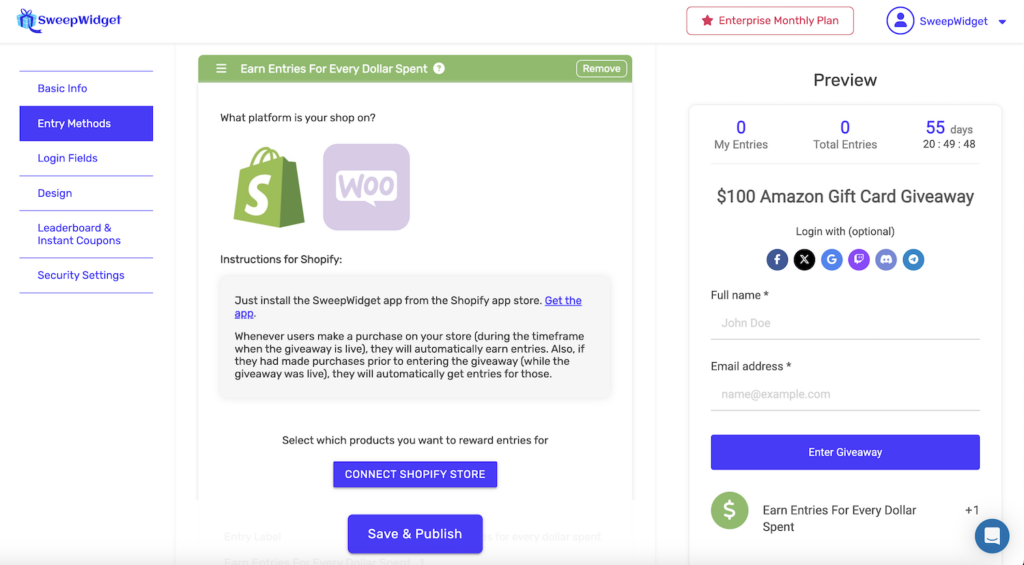Click the green dollar sign entry icon
Image resolution: width=1024 pixels, height=565 pixels.
729,511
